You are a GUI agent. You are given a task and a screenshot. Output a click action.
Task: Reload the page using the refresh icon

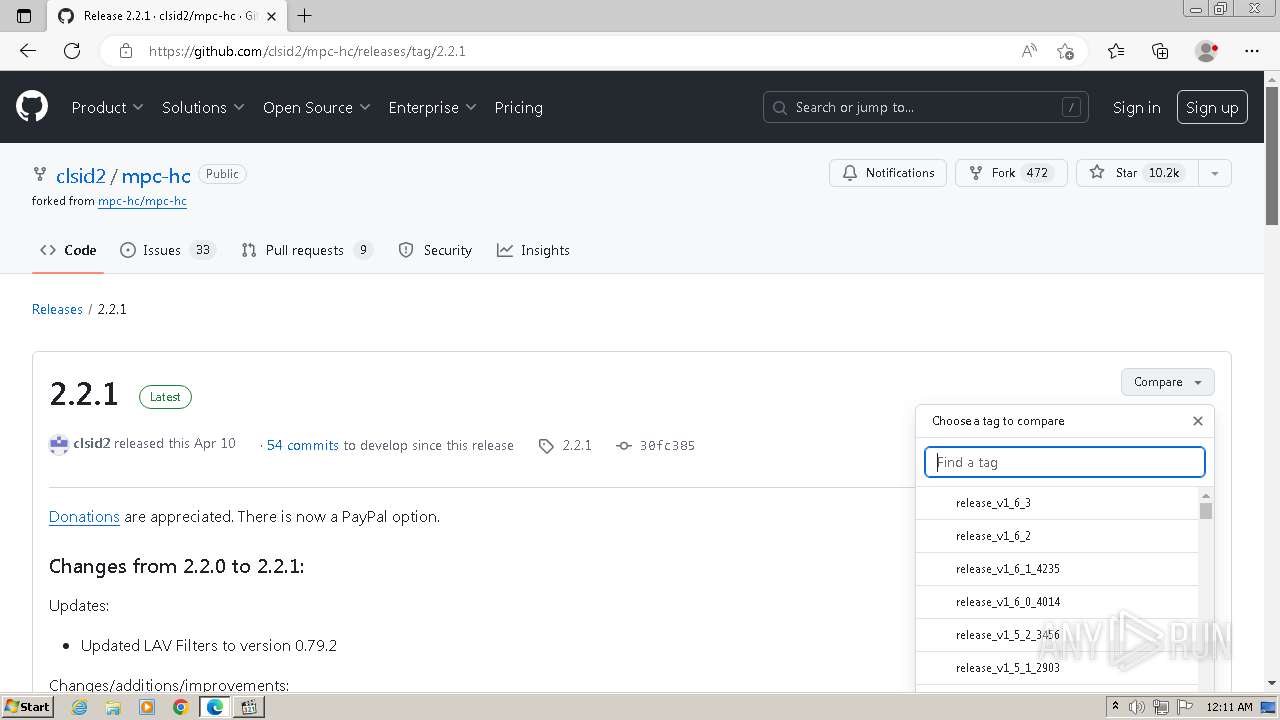[x=72, y=51]
